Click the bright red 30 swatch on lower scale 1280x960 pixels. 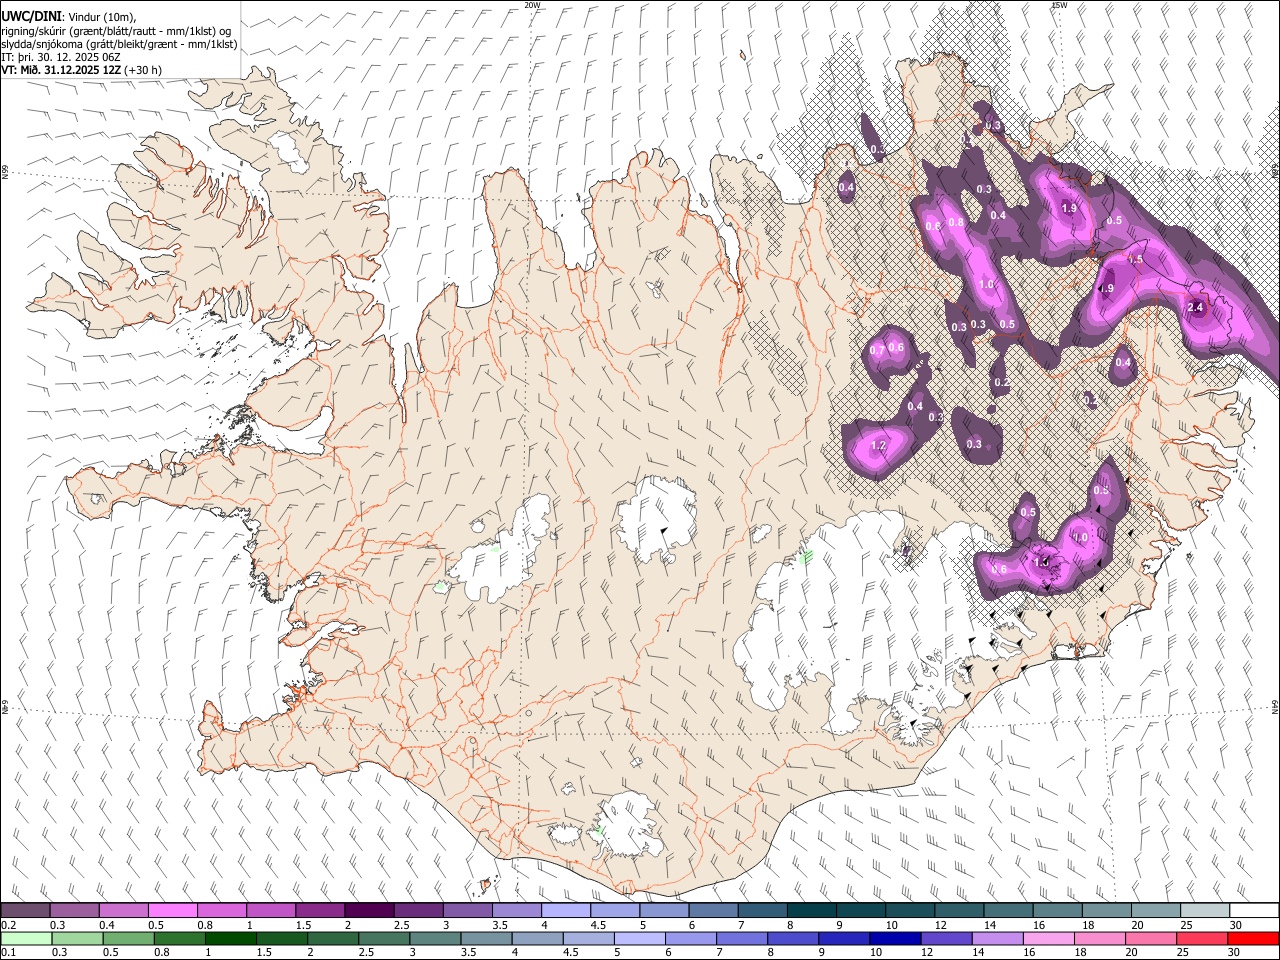pos(1252,938)
